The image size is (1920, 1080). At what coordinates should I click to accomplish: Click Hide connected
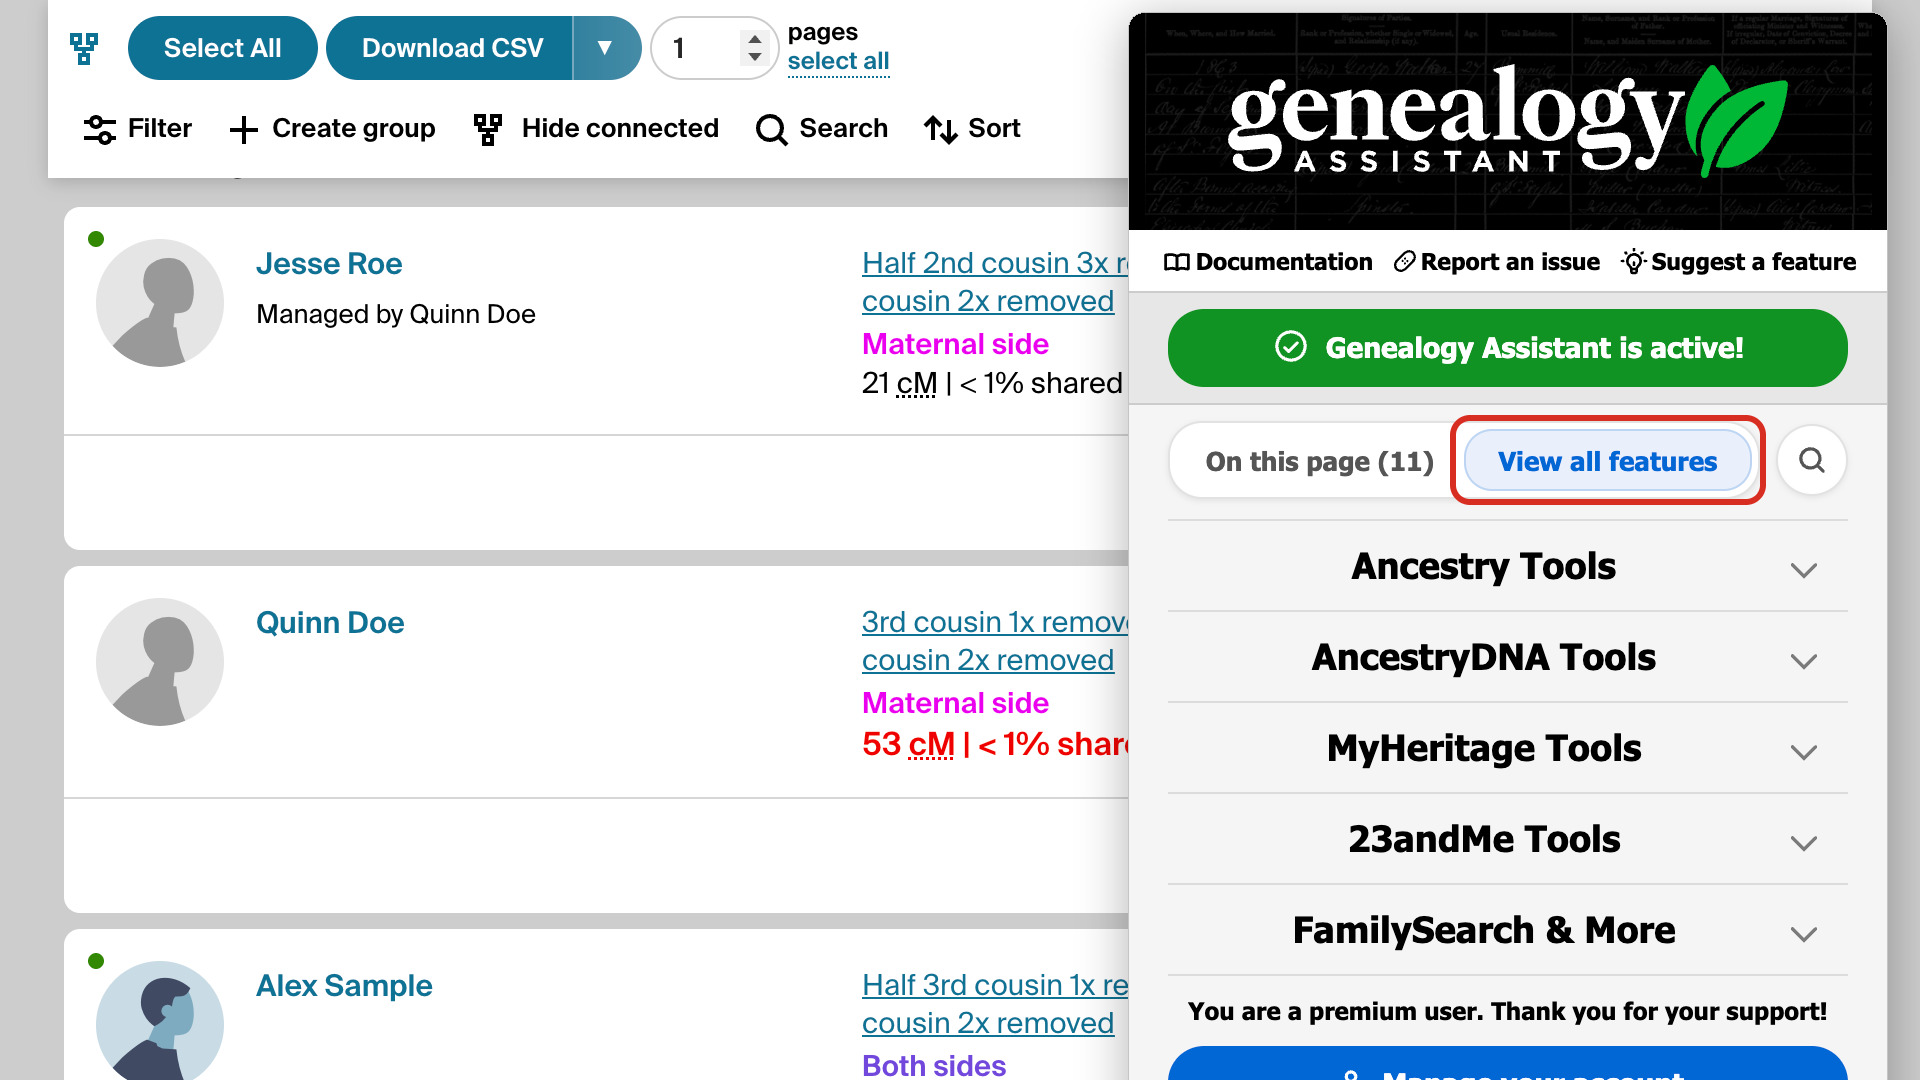tap(596, 129)
